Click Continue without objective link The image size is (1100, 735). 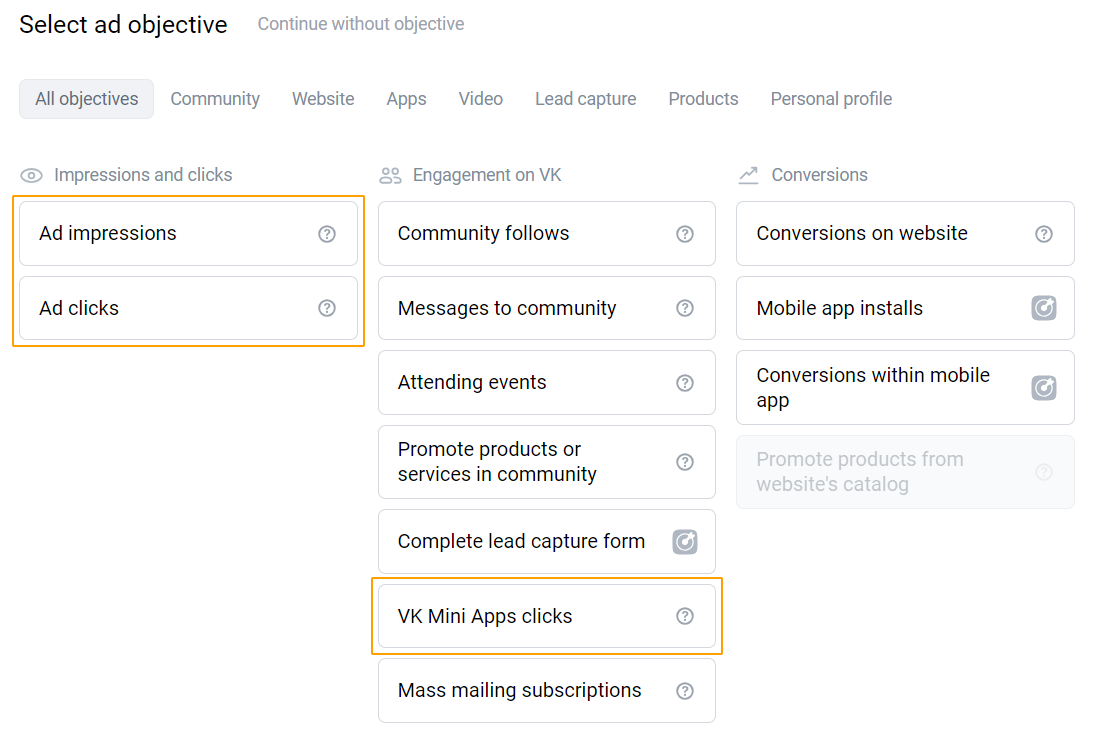pyautogui.click(x=361, y=24)
